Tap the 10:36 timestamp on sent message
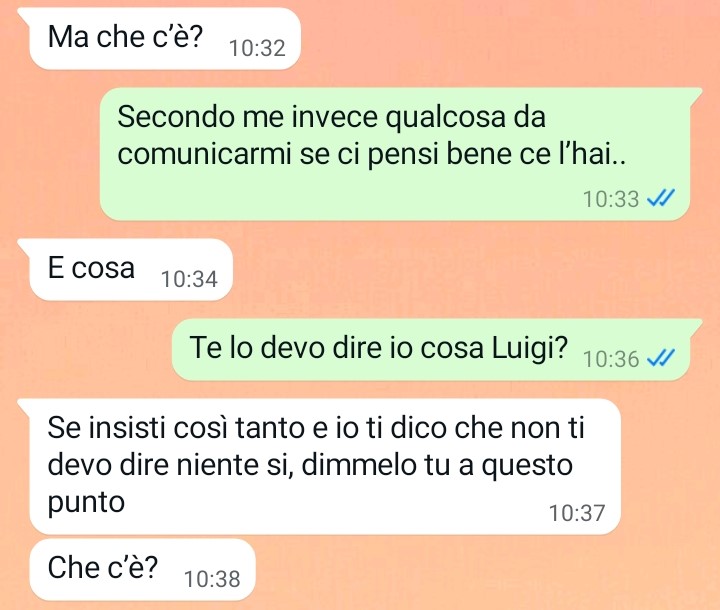Viewport: 720px width, 610px height. tap(611, 359)
